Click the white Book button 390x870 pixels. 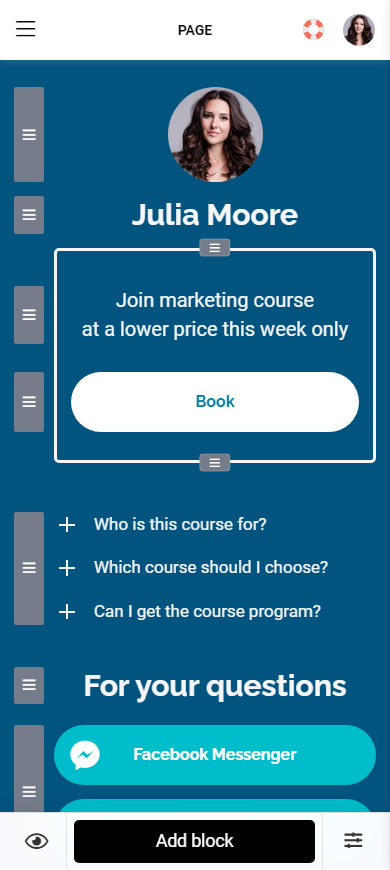click(x=215, y=402)
